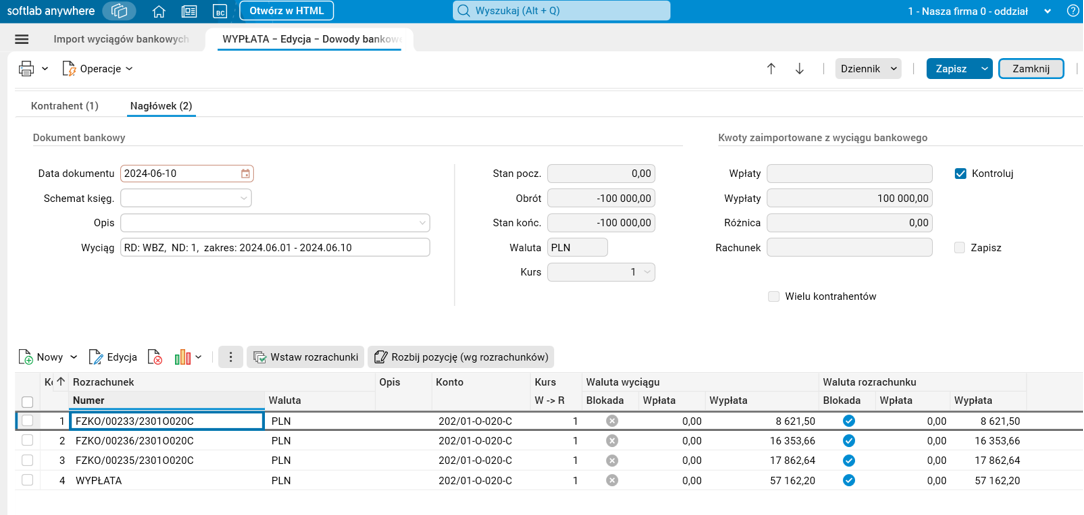Click the home icon in top bar
This screenshot has width=1084, height=515.
159,11
